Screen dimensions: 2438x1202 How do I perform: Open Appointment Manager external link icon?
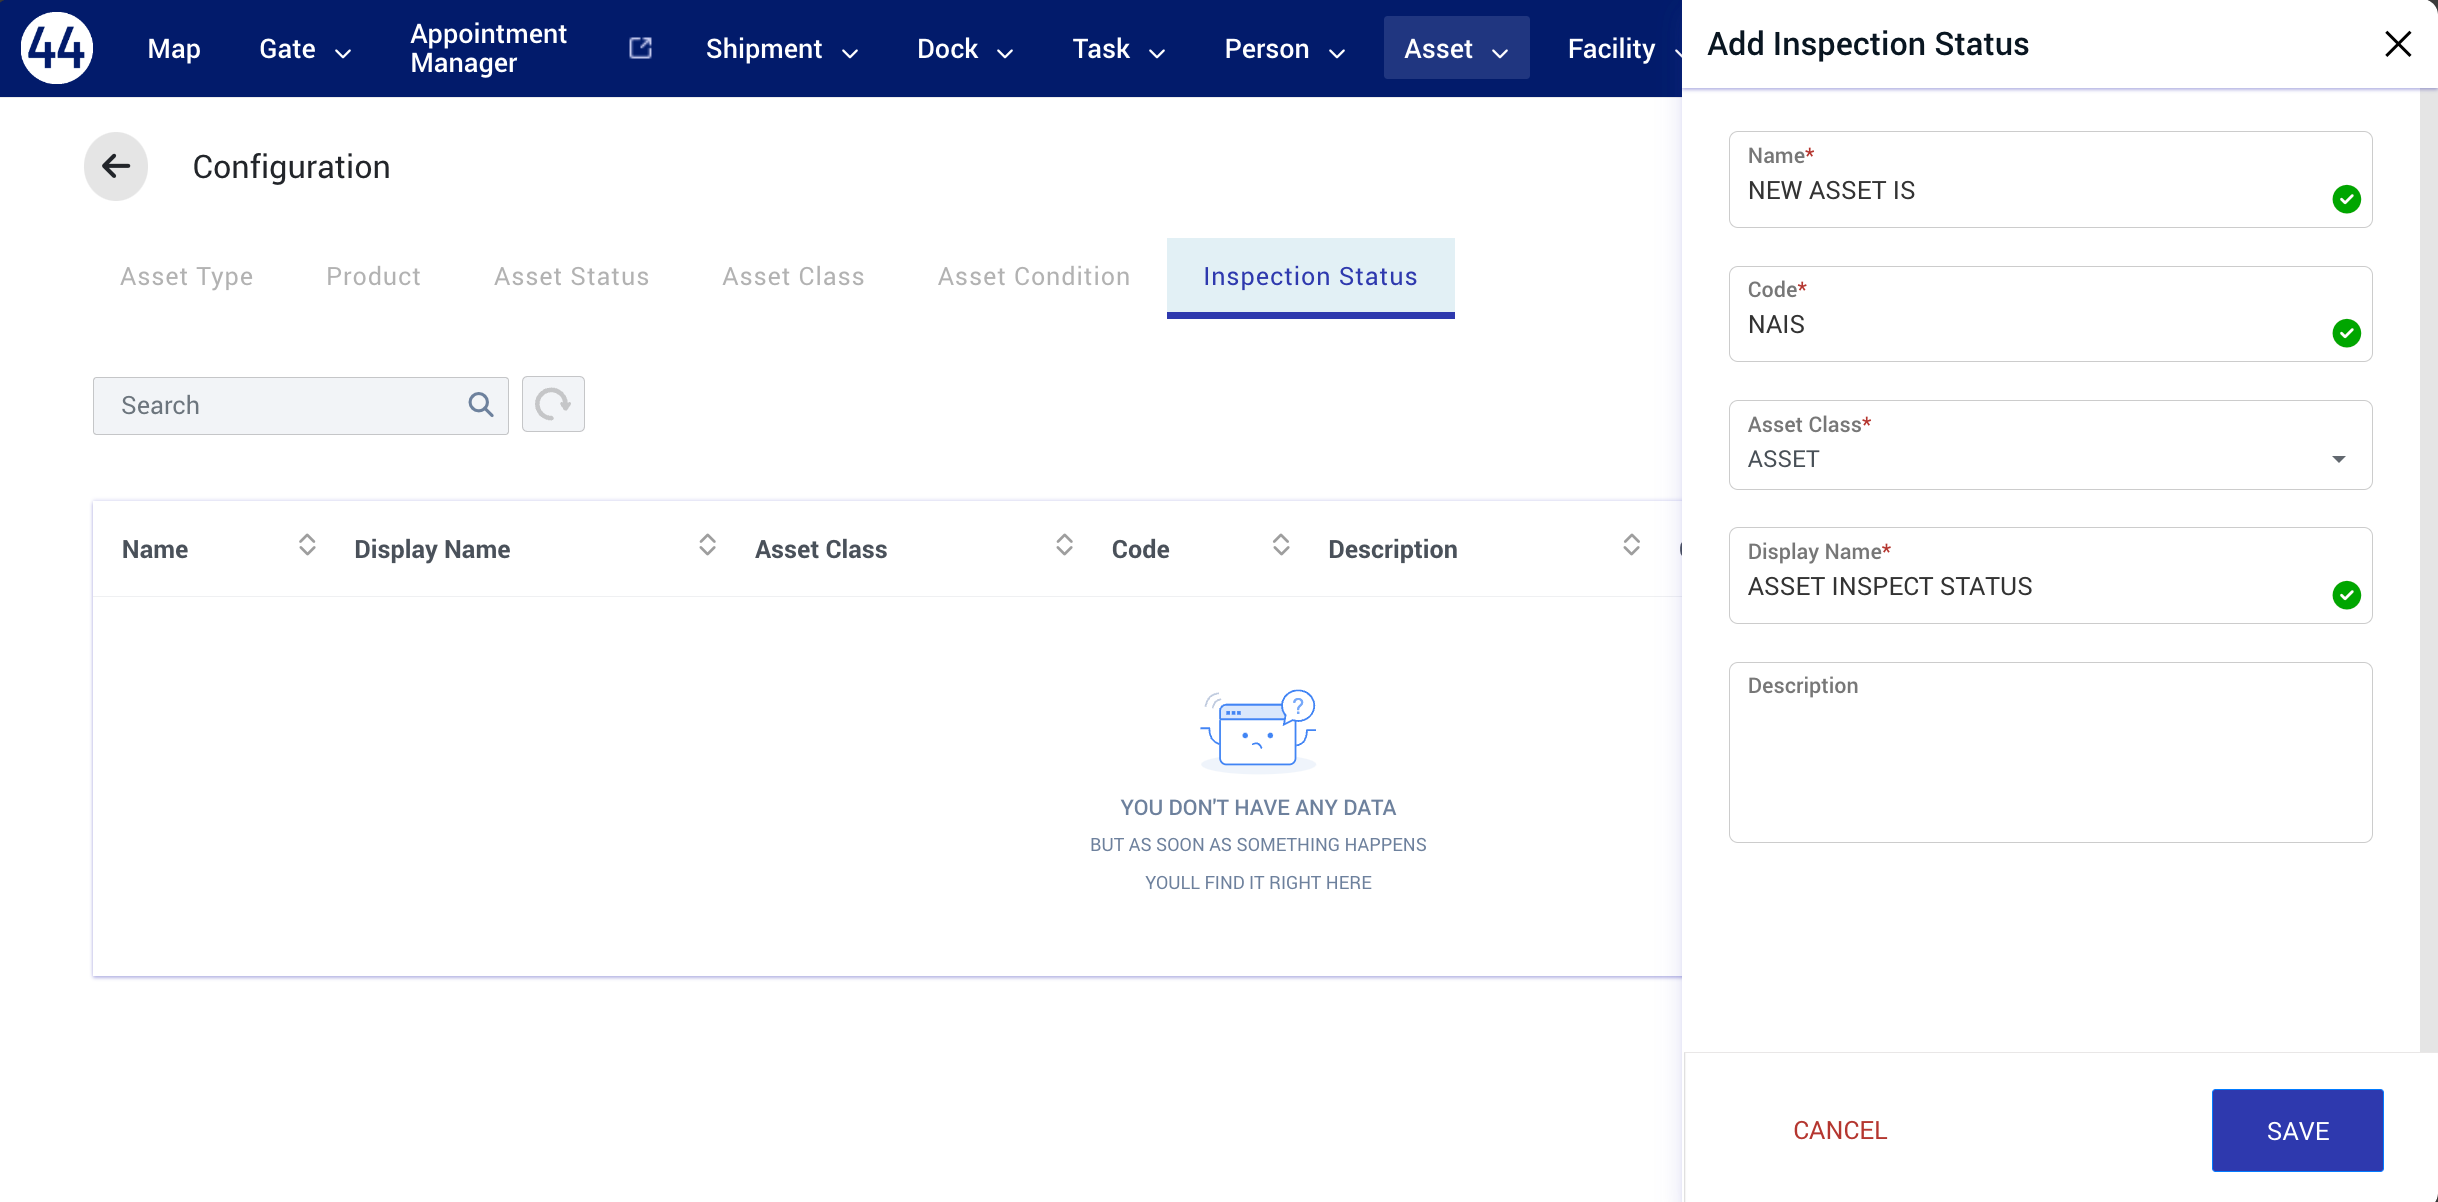pyautogui.click(x=640, y=48)
